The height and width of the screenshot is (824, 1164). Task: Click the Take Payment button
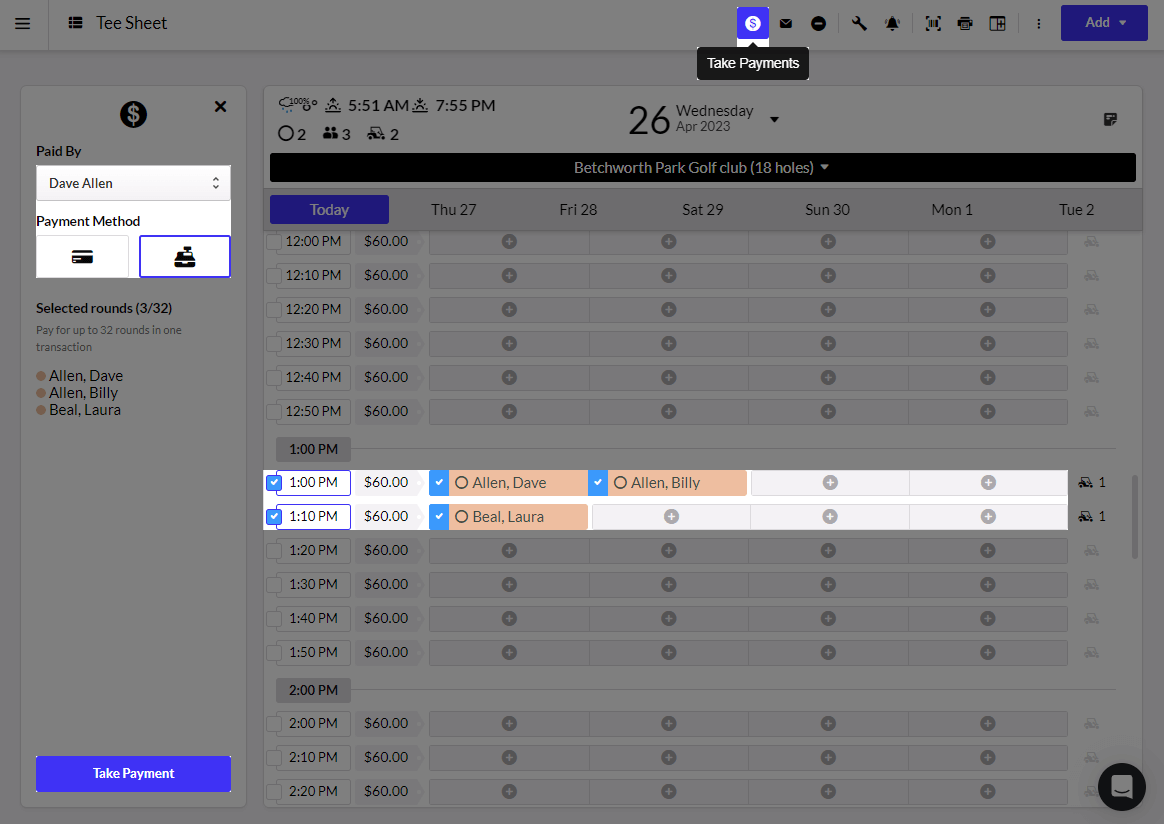pyautogui.click(x=134, y=774)
